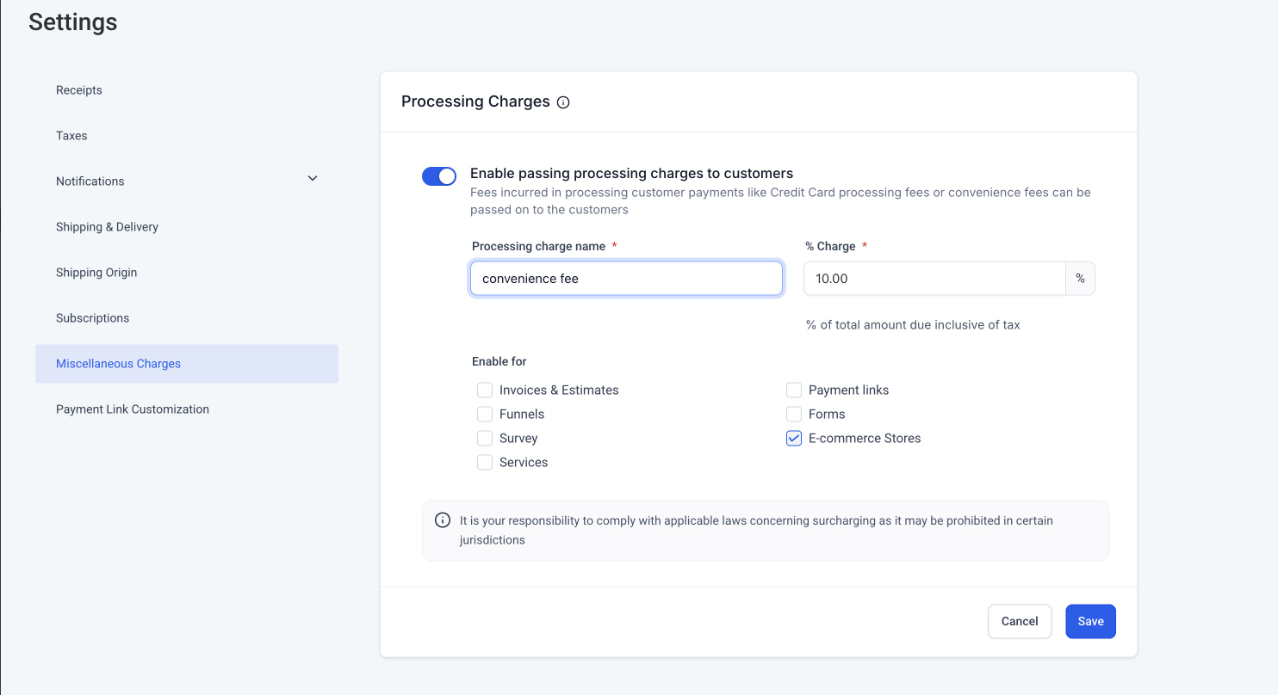Tick the Survey checkbox
The image size is (1278, 695).
(x=485, y=438)
